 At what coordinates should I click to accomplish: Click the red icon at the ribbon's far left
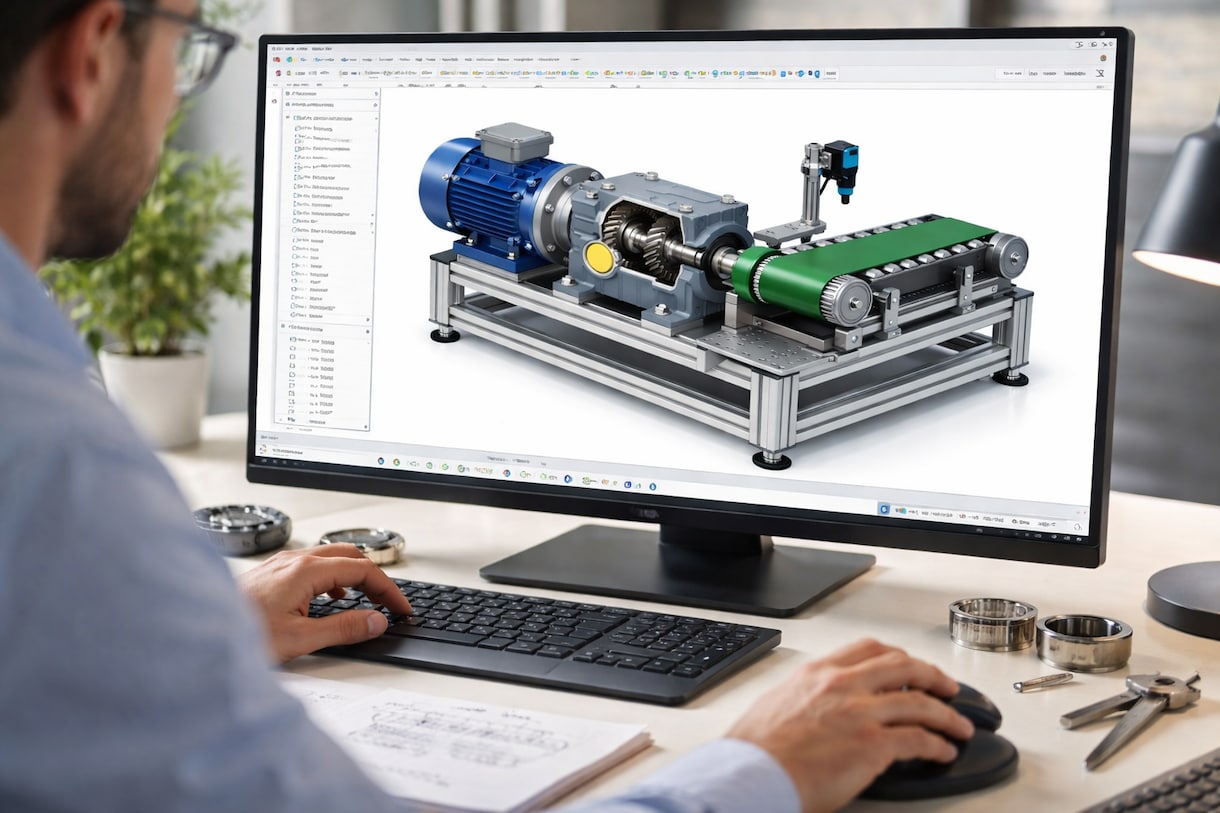pos(277,60)
